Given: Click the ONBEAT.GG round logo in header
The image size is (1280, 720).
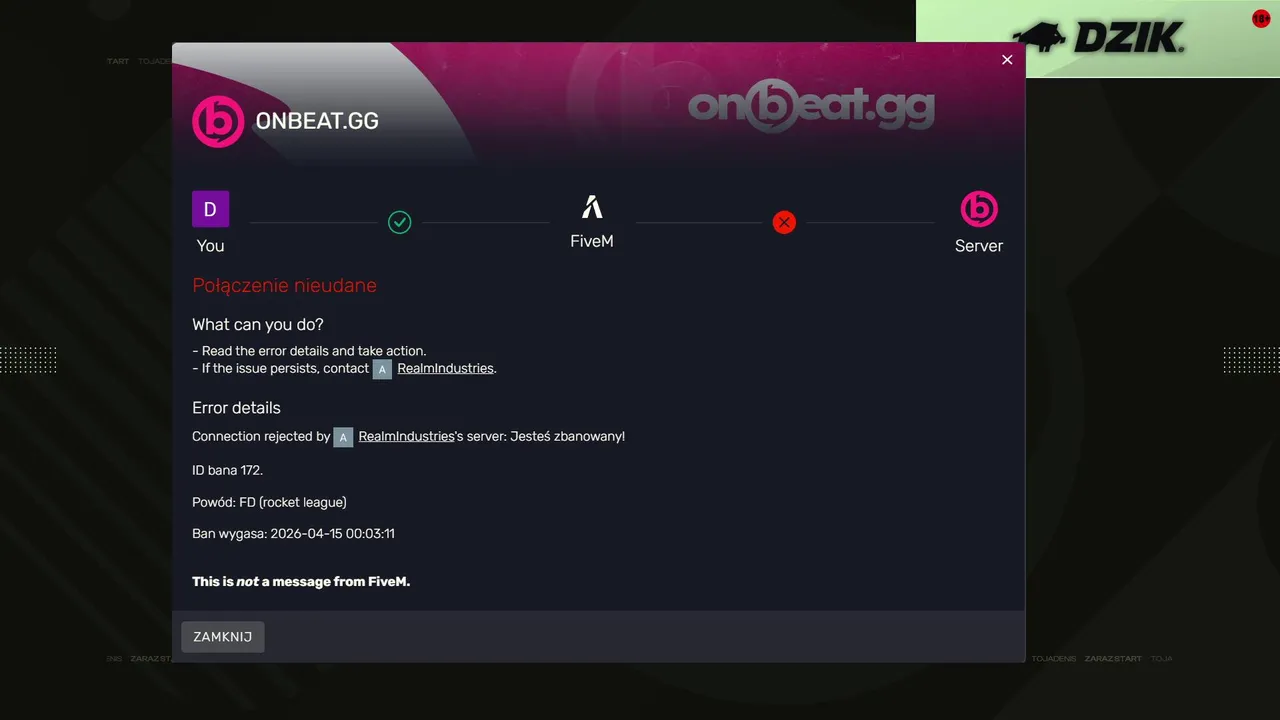Looking at the screenshot, I should [x=218, y=121].
